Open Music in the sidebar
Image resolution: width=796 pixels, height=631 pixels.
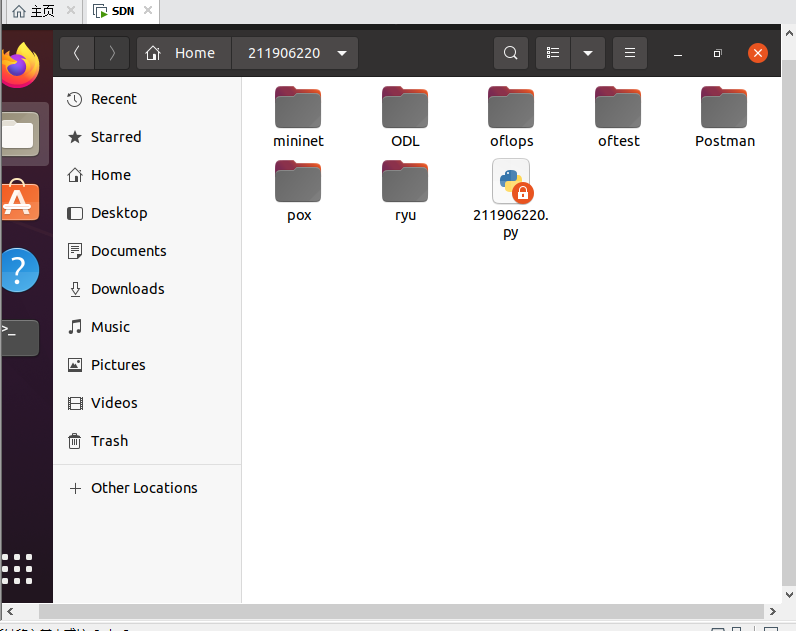point(147,327)
